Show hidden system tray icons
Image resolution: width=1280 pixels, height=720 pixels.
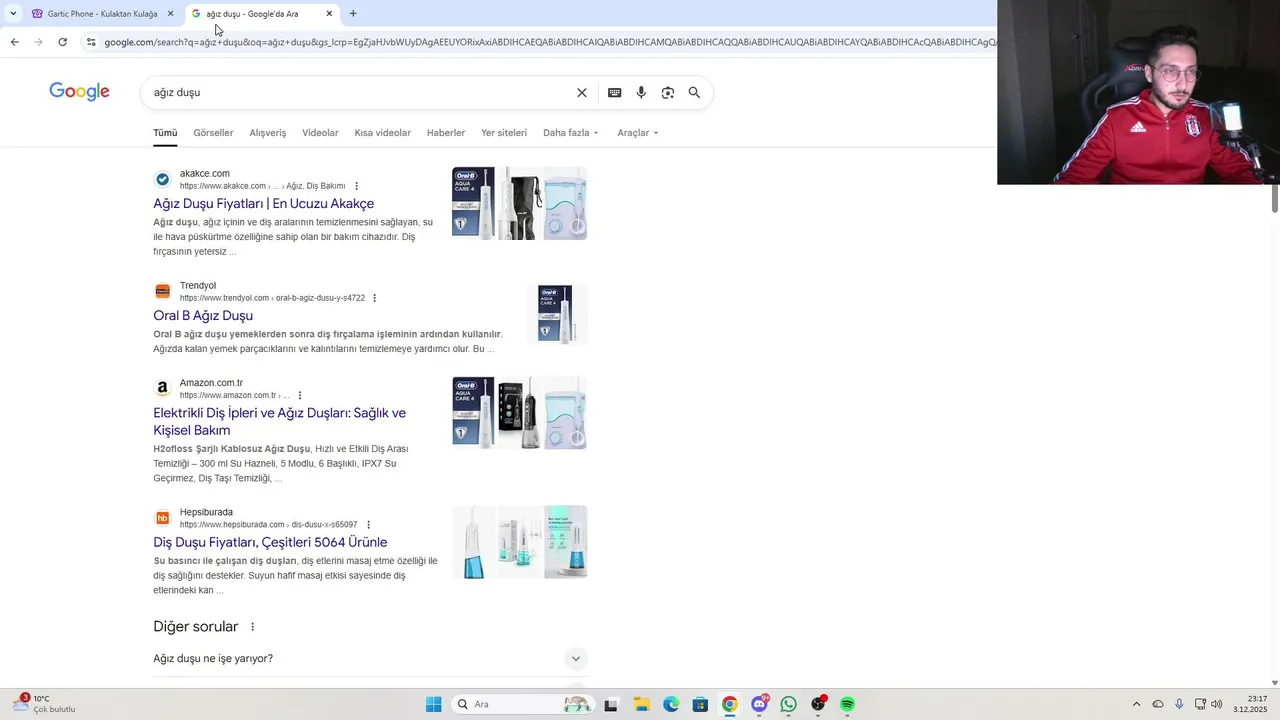pos(1136,704)
